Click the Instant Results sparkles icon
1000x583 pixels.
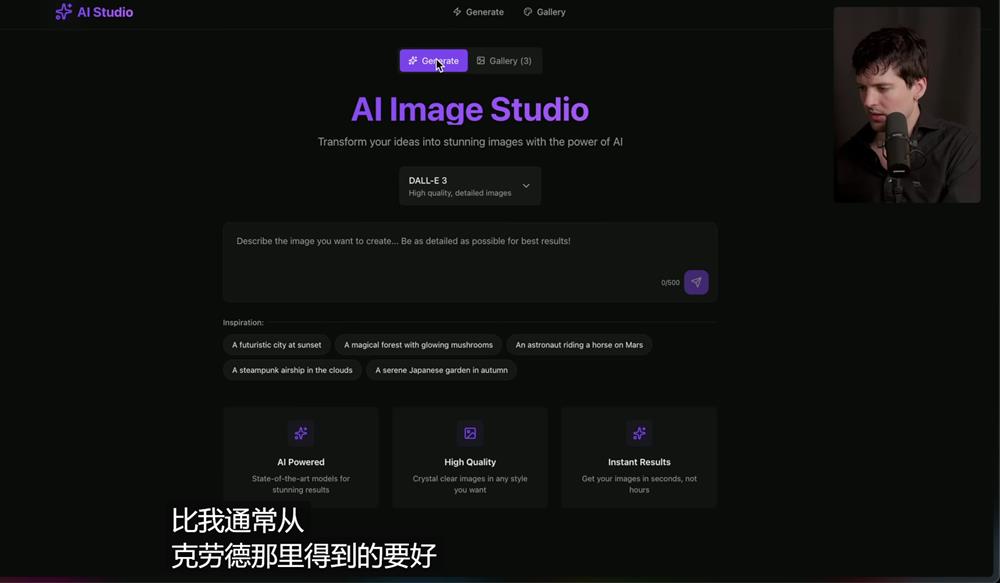(x=639, y=433)
